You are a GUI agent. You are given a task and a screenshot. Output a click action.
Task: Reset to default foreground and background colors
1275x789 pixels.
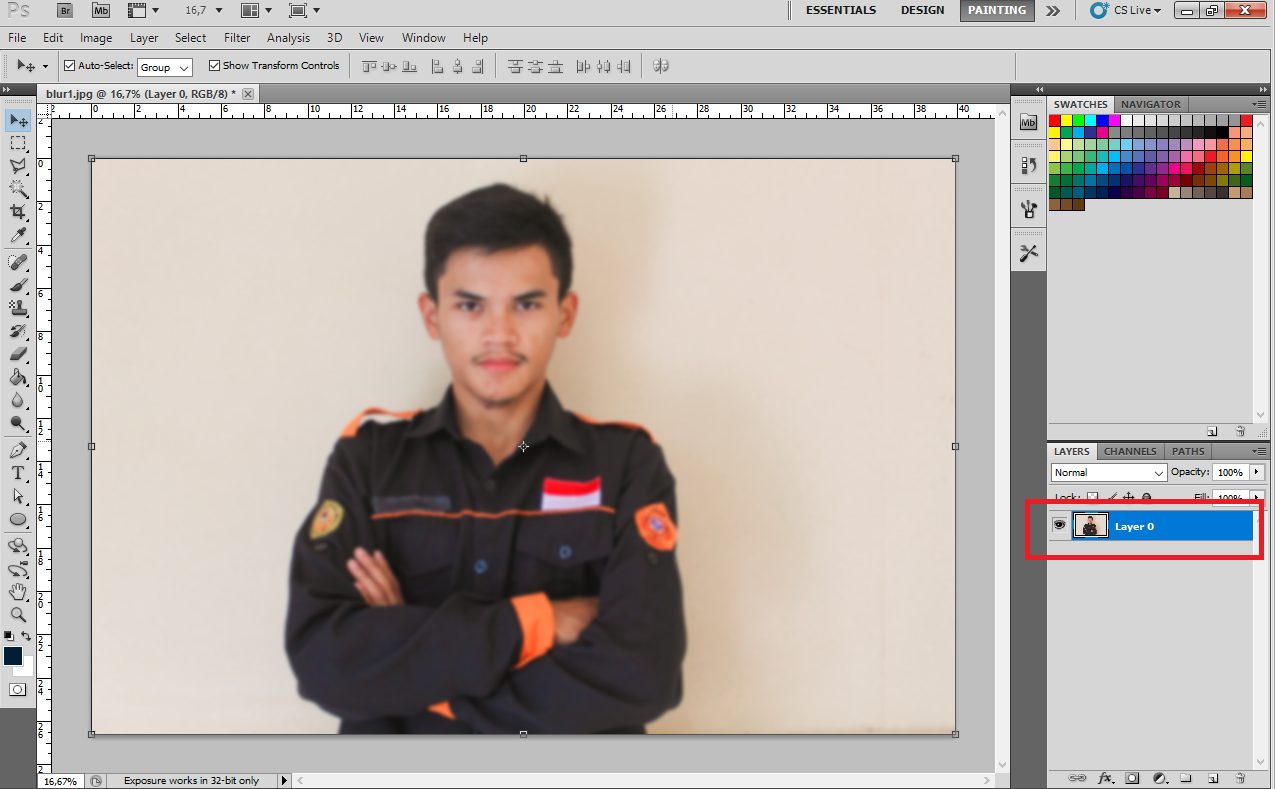click(8, 636)
